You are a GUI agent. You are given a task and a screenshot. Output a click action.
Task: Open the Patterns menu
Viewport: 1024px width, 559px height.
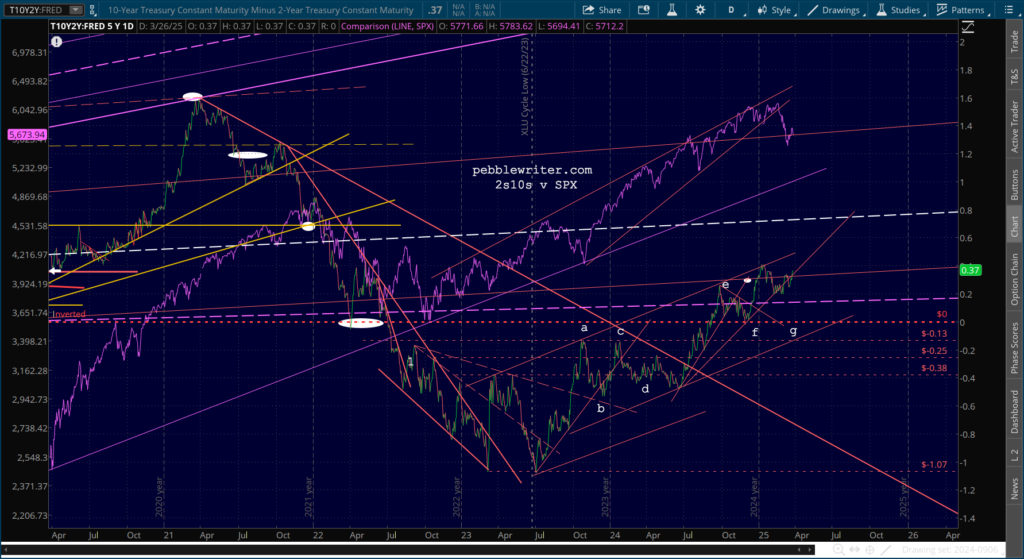pos(961,10)
